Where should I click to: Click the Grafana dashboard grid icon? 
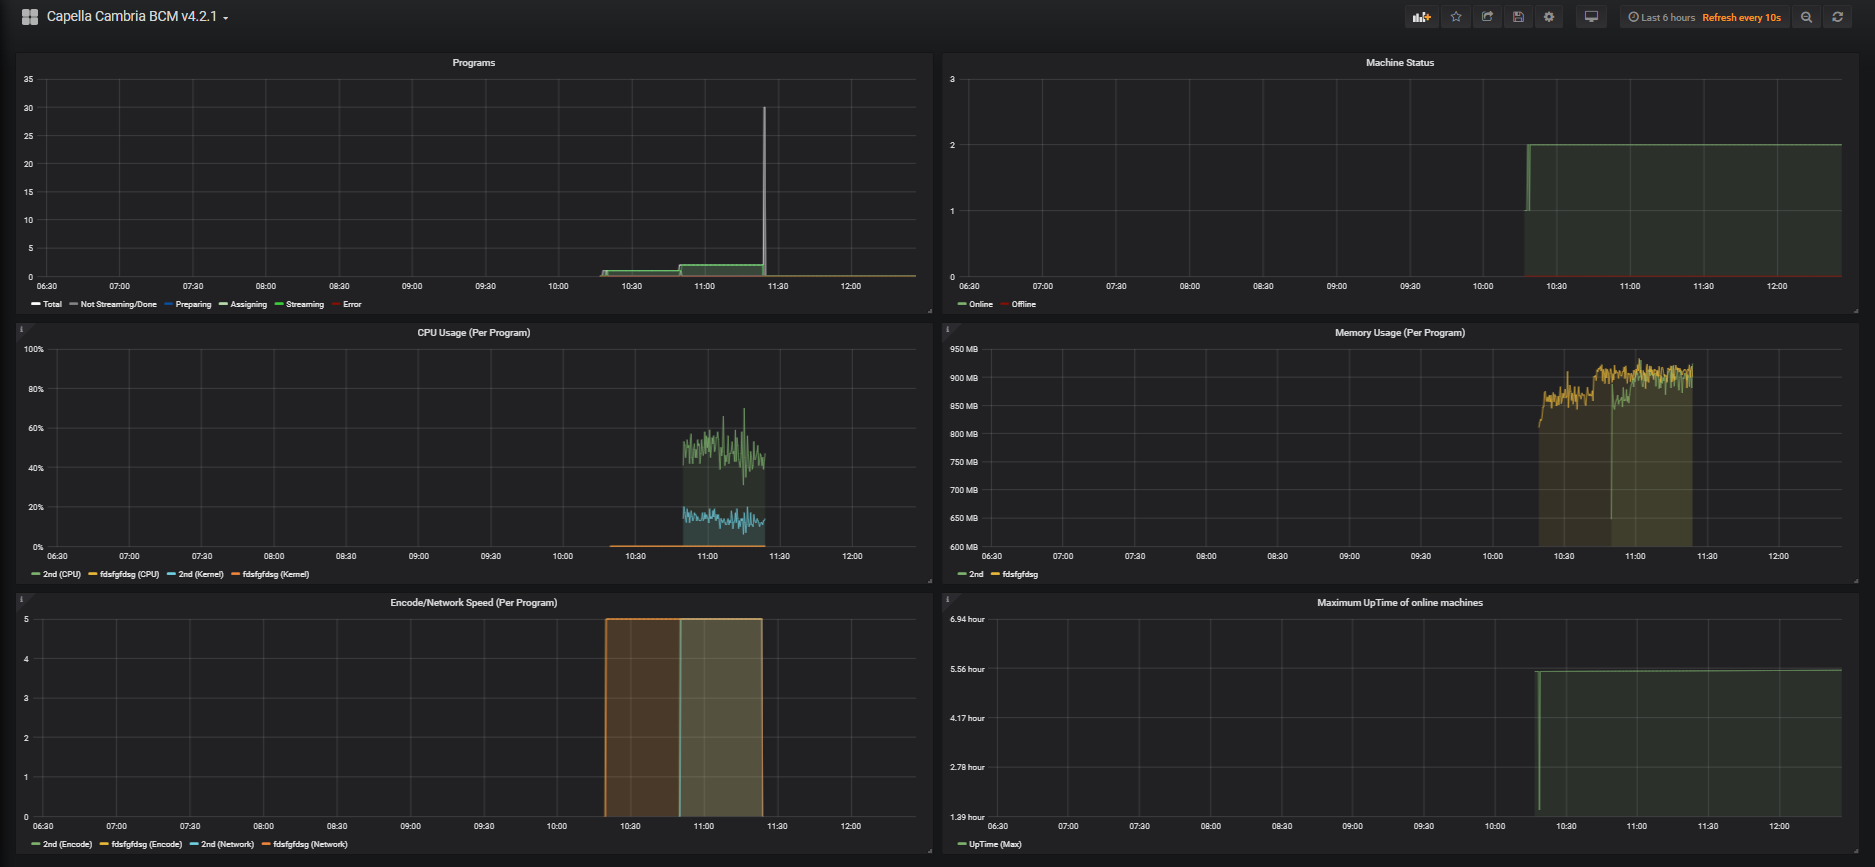(x=30, y=17)
